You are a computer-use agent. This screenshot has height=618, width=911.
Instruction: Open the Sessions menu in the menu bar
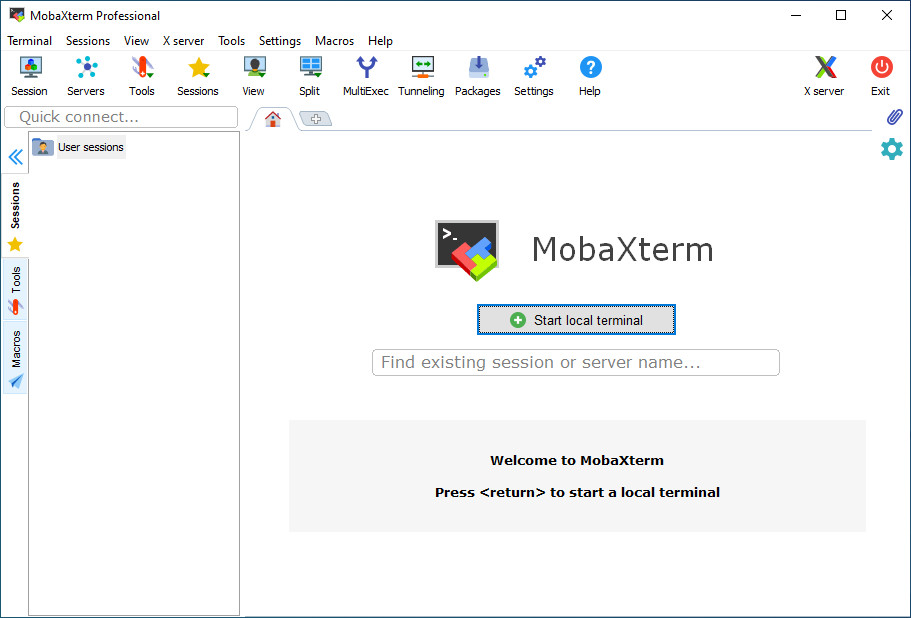(88, 41)
